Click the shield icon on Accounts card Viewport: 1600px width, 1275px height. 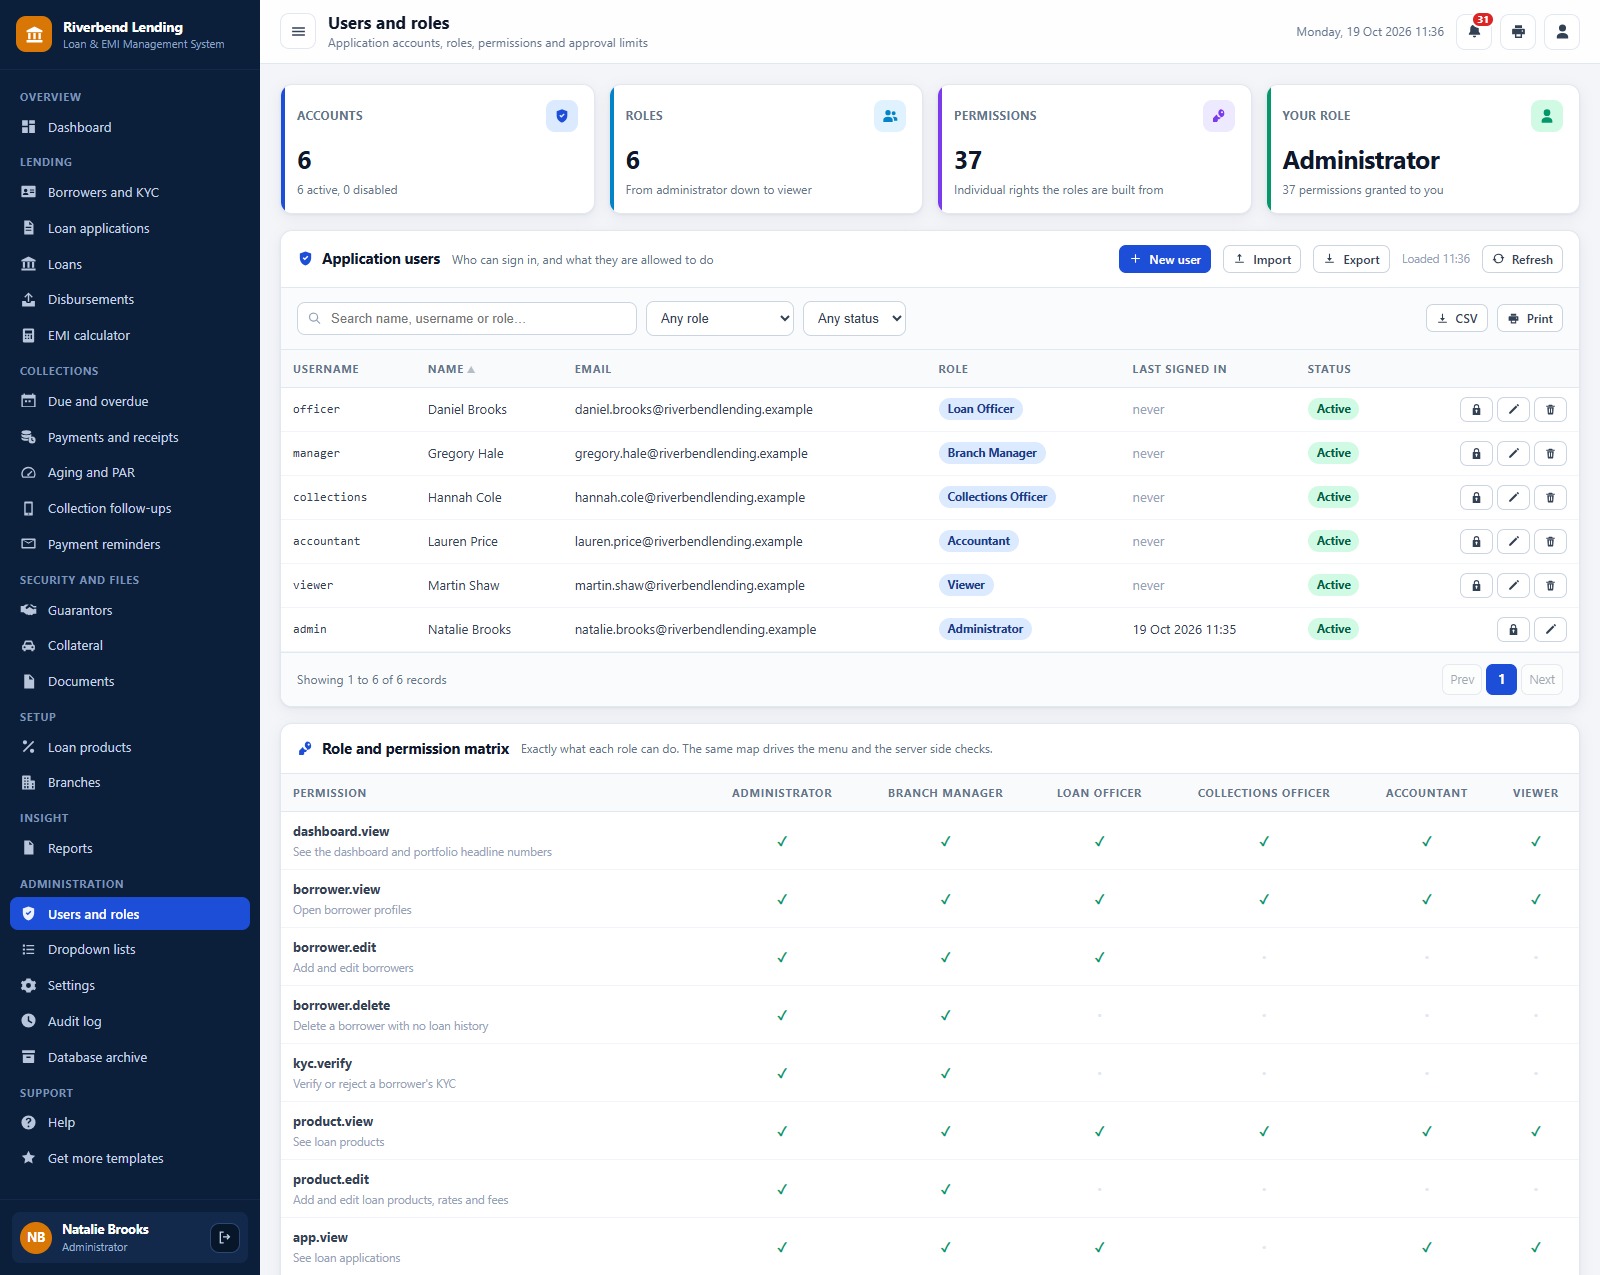click(562, 116)
